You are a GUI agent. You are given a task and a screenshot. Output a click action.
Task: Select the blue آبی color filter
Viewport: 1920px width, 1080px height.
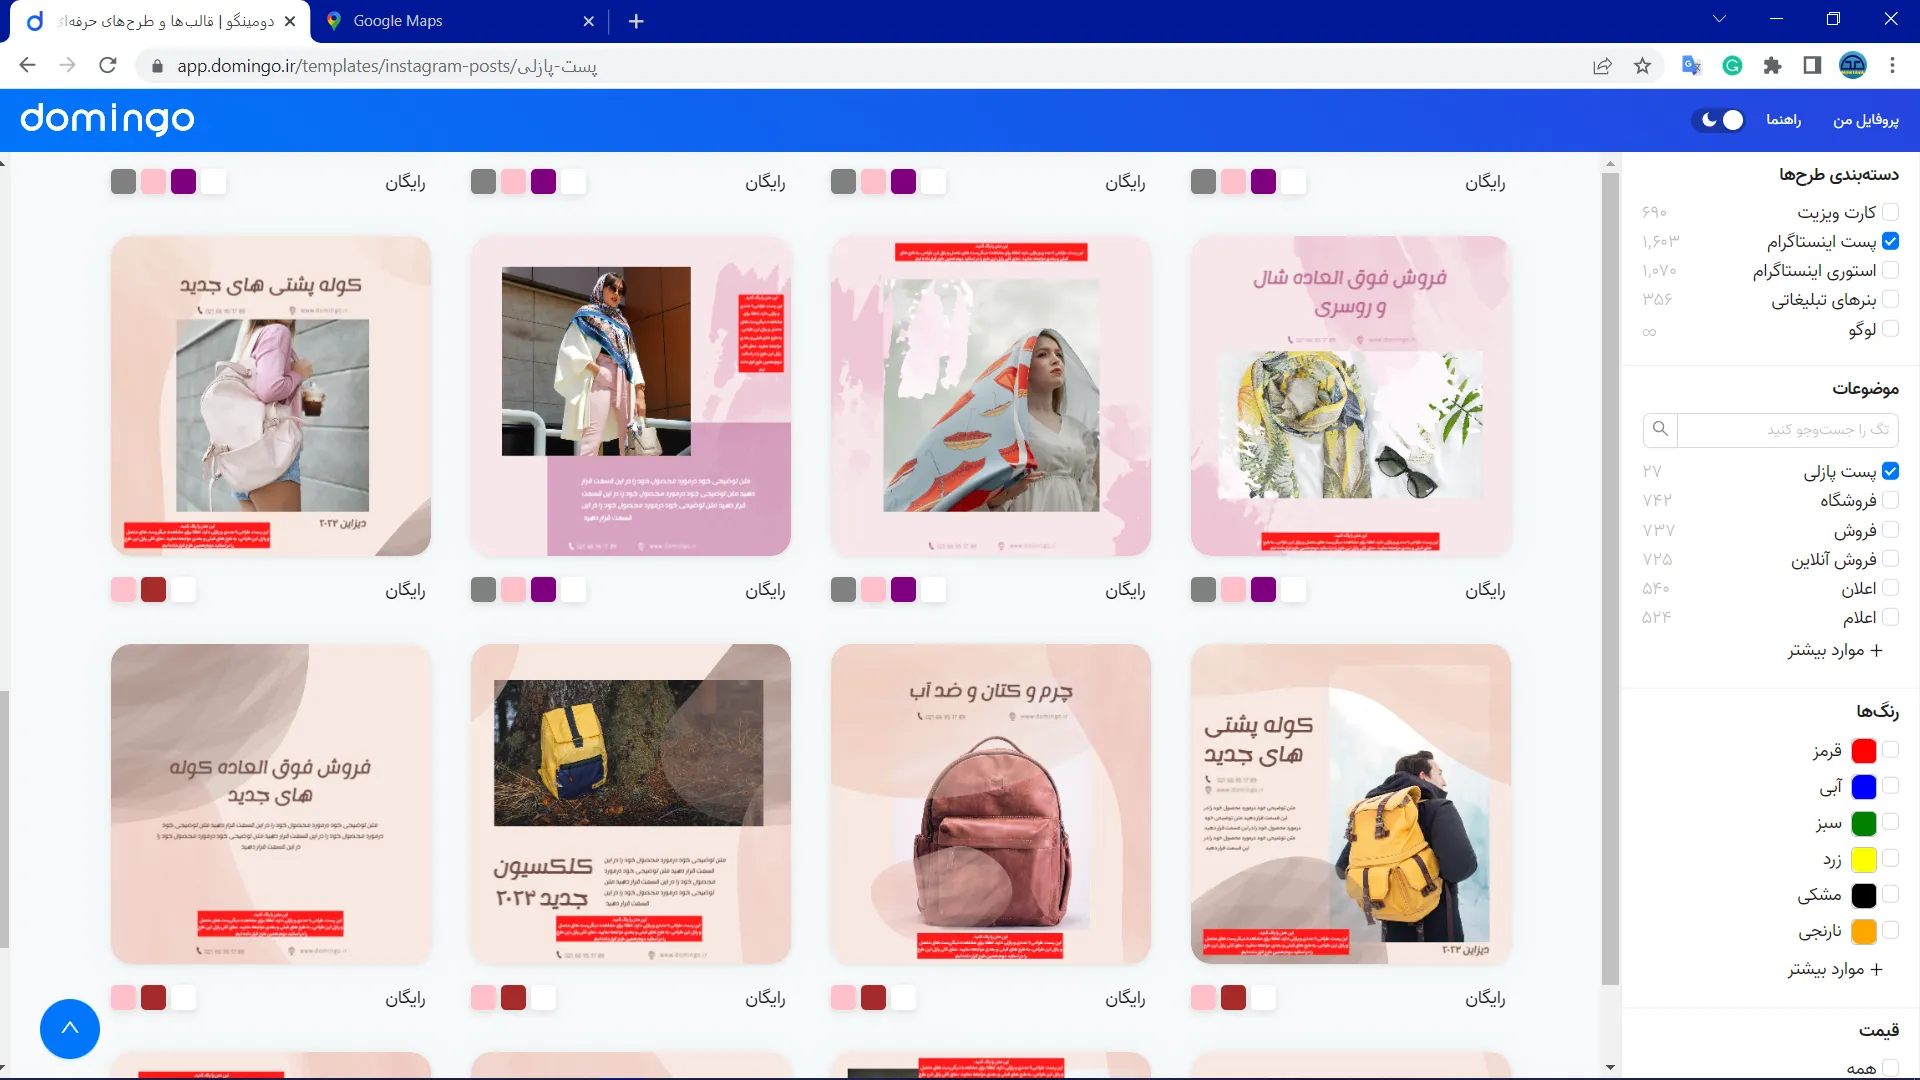tap(1890, 786)
